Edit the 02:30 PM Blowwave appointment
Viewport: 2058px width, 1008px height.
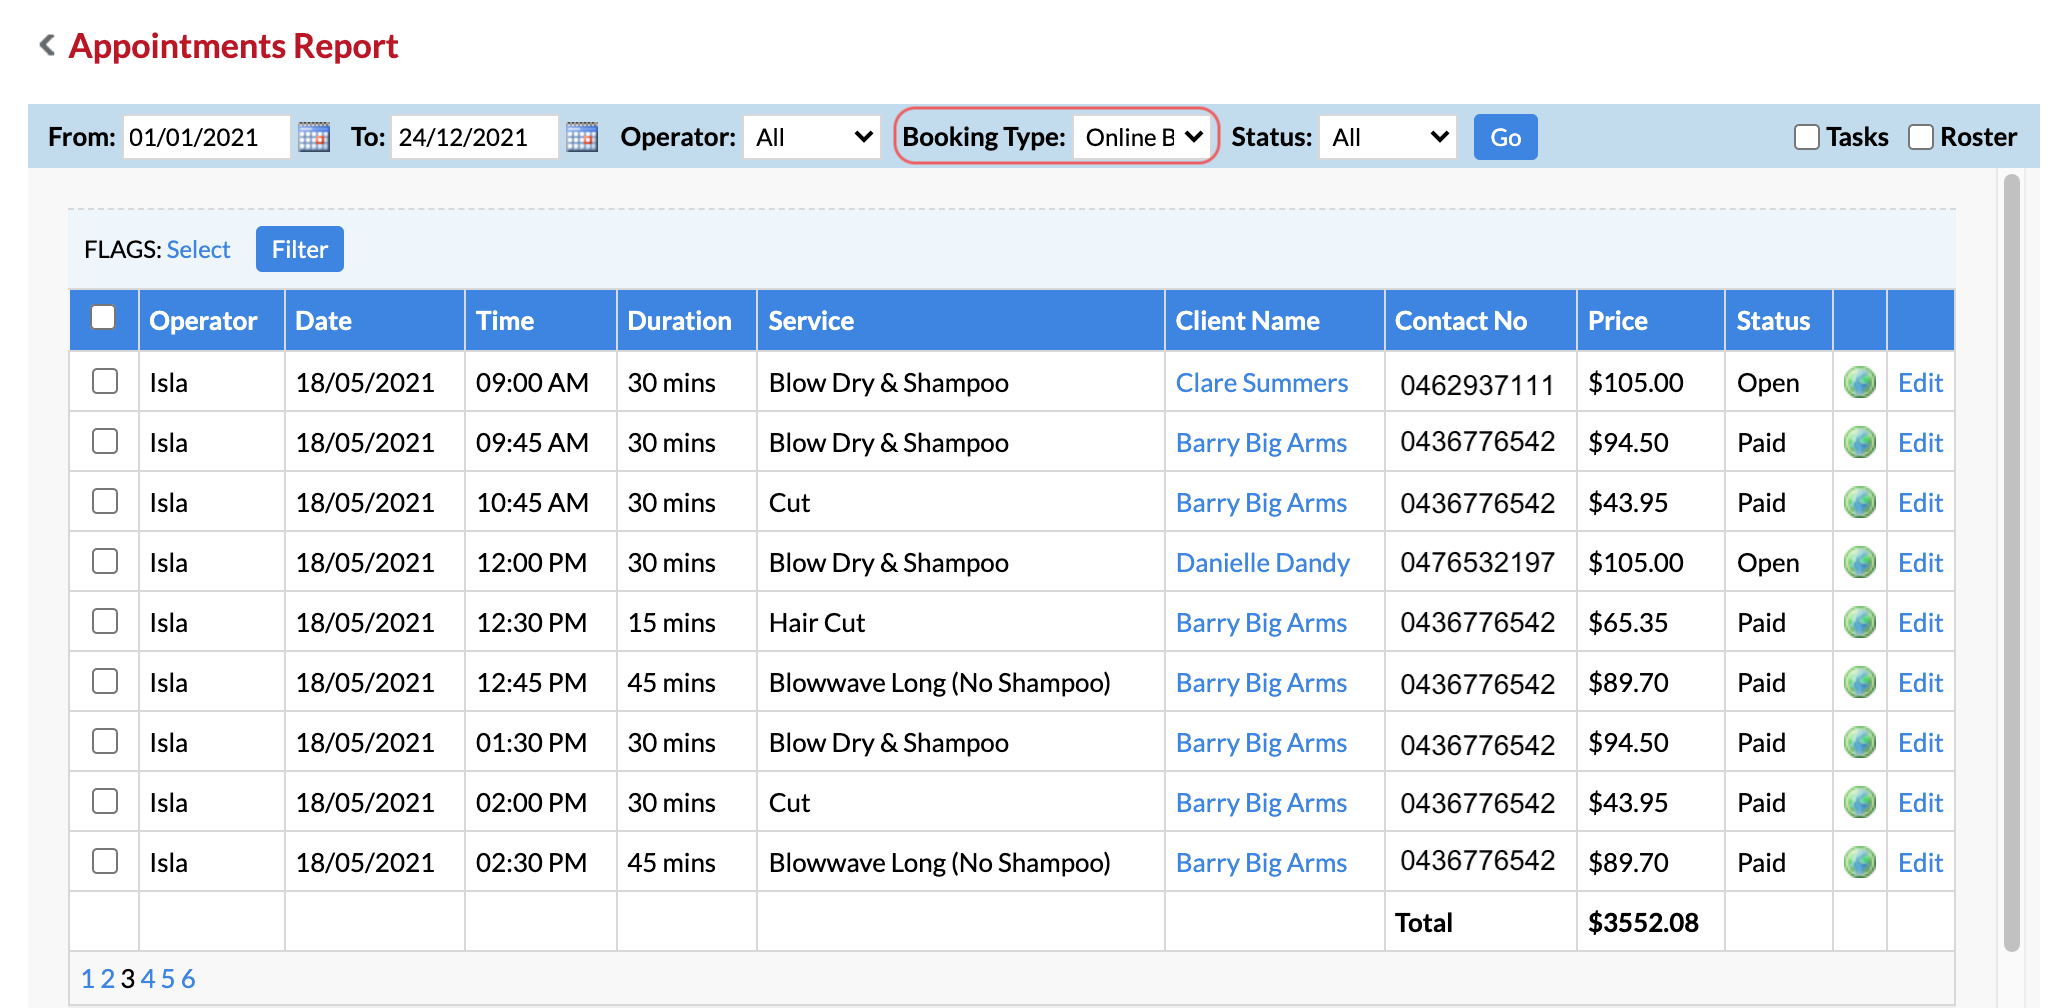[x=1920, y=863]
